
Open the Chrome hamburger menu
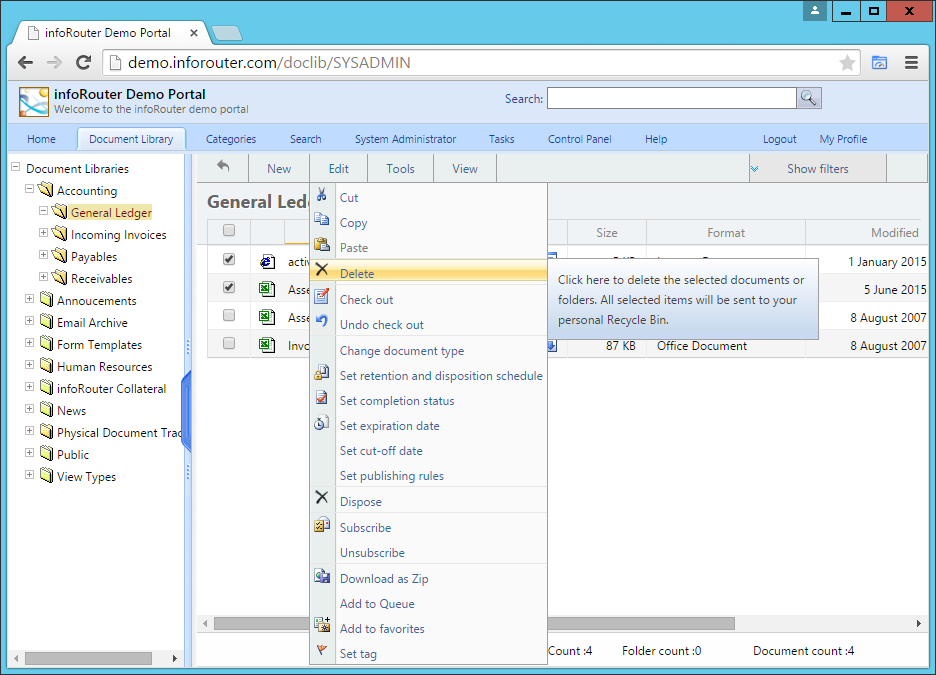click(911, 63)
